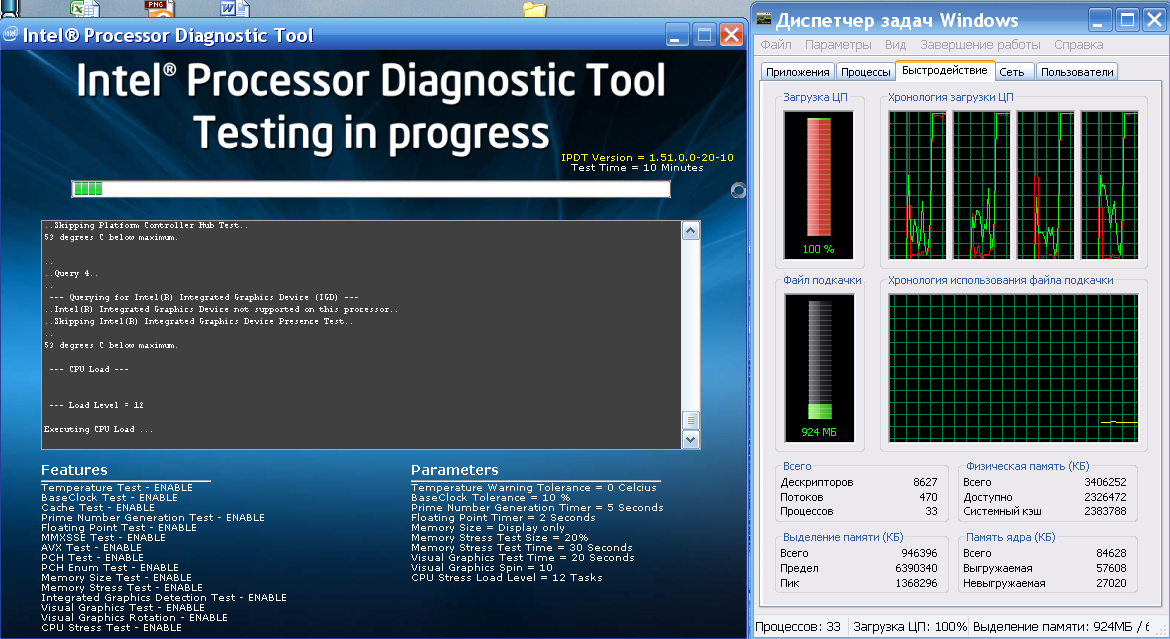Click Memory Stress Test - ENABLE entry
The width and height of the screenshot is (1170, 639).
(x=122, y=587)
